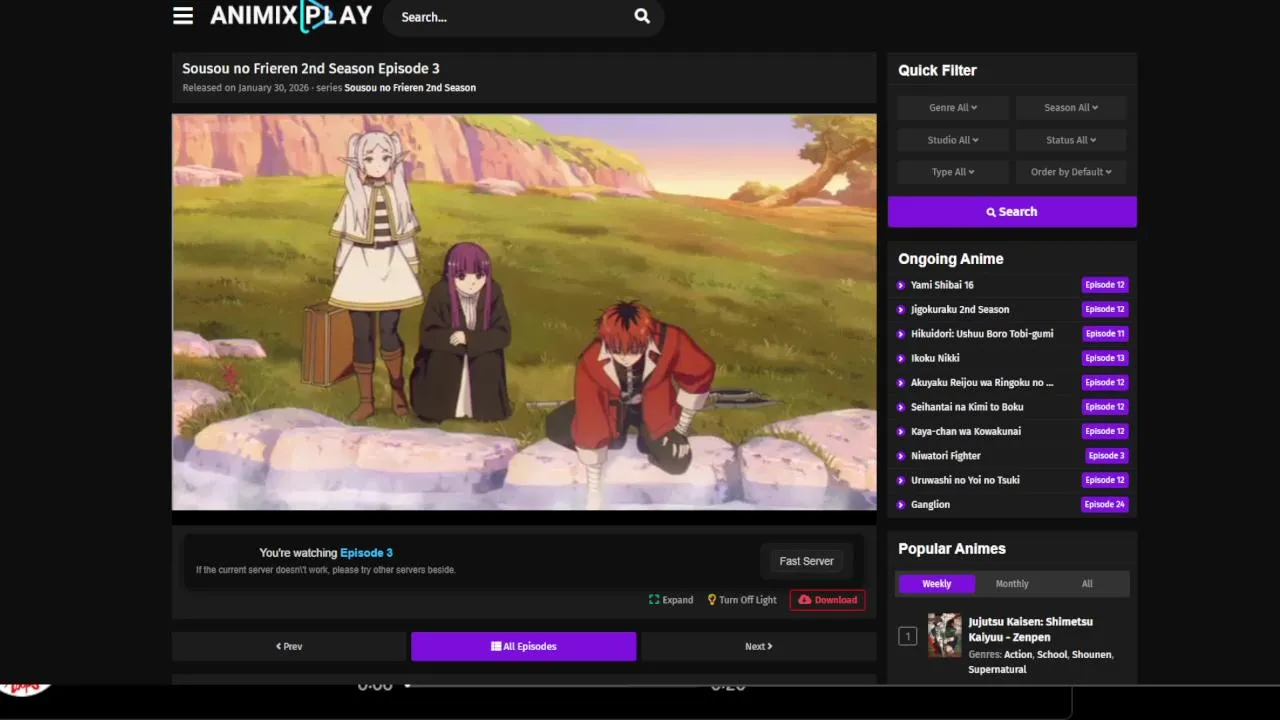Screen dimensions: 1280x720
Task: Click the Action genre link
Action: point(1018,655)
